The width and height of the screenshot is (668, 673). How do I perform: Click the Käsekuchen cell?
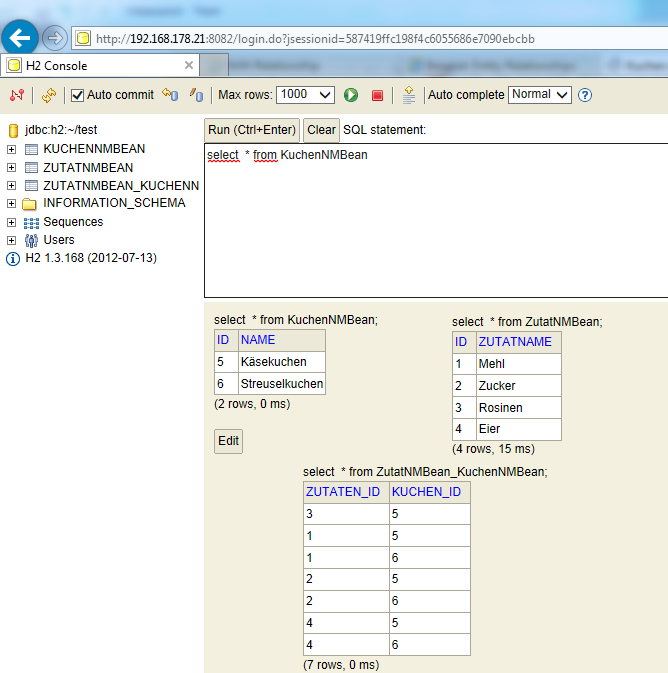click(282, 362)
